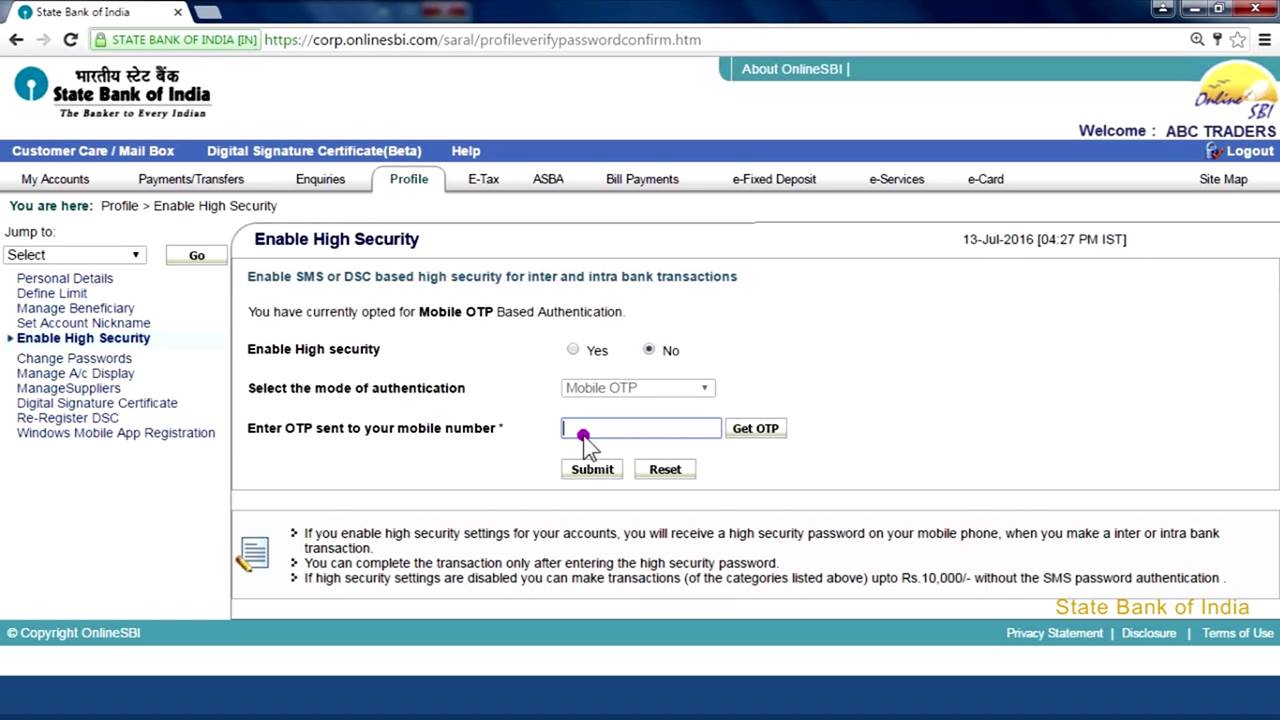
Task: Open Digital Signature Certificate(Beta) menu
Action: coord(314,151)
